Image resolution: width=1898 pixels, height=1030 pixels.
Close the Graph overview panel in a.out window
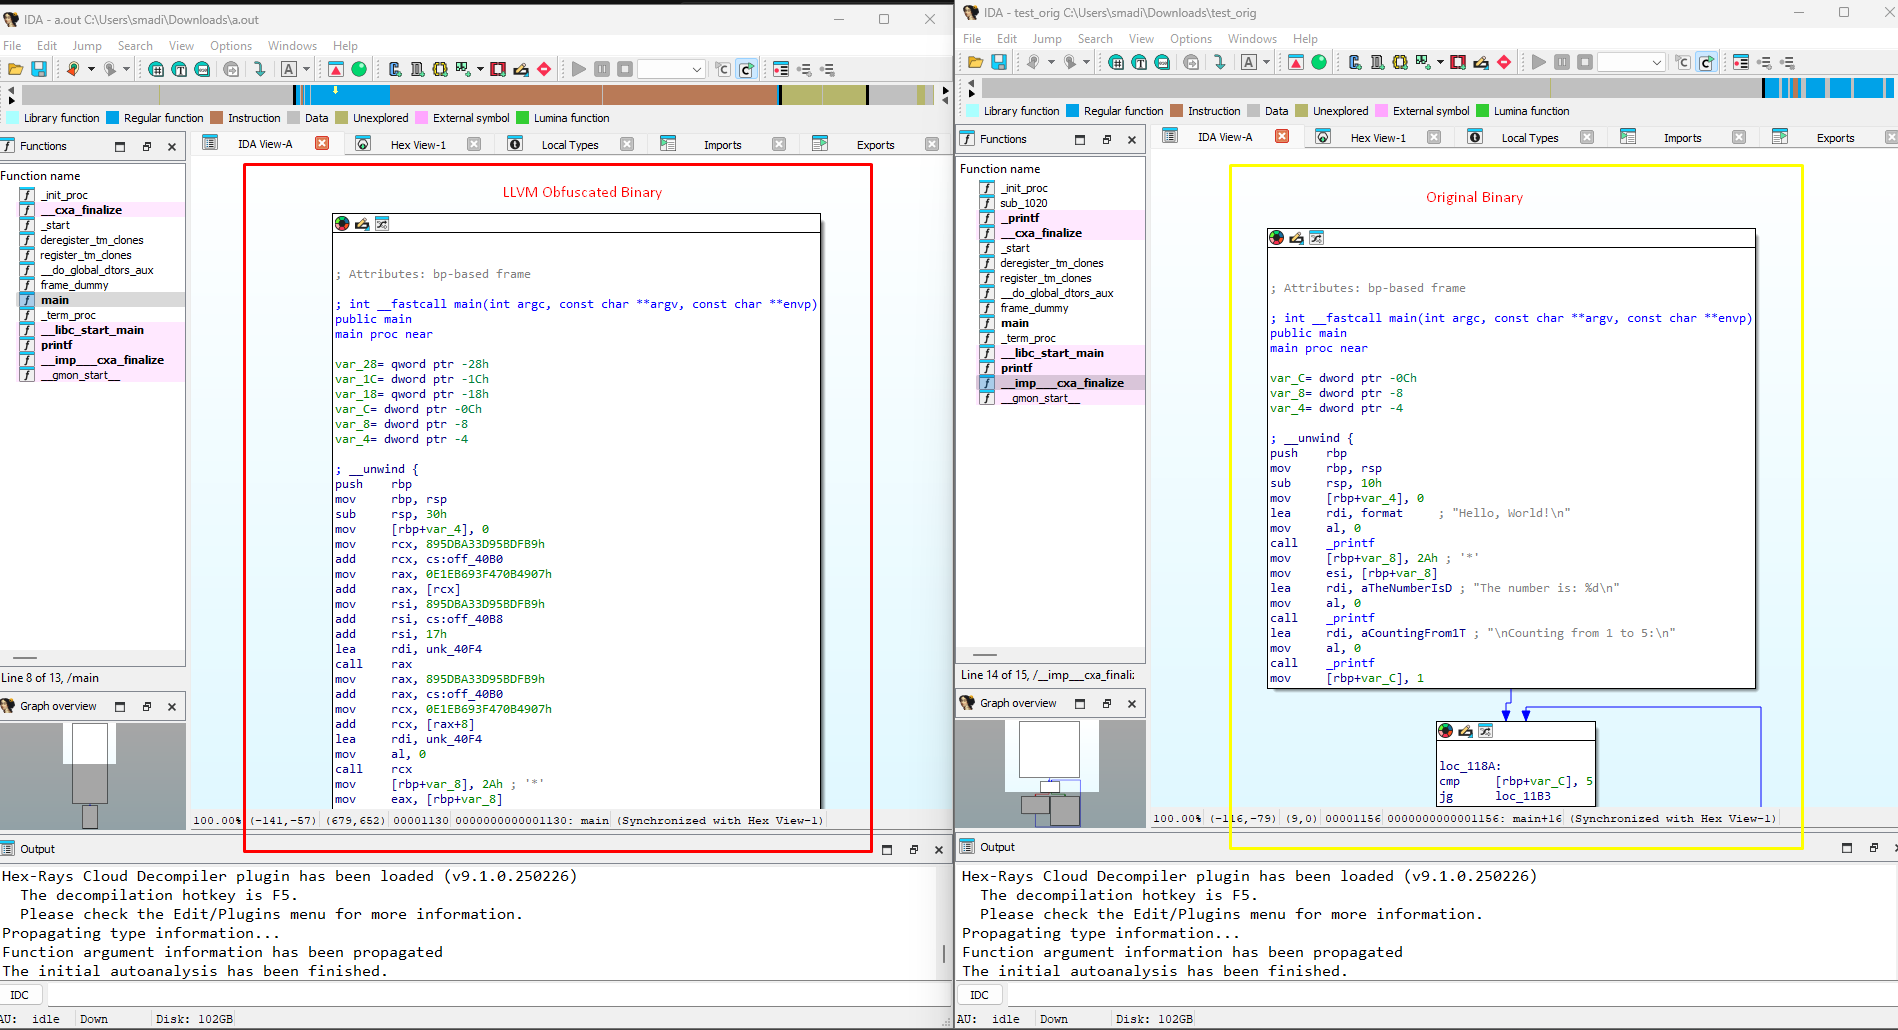coord(172,706)
